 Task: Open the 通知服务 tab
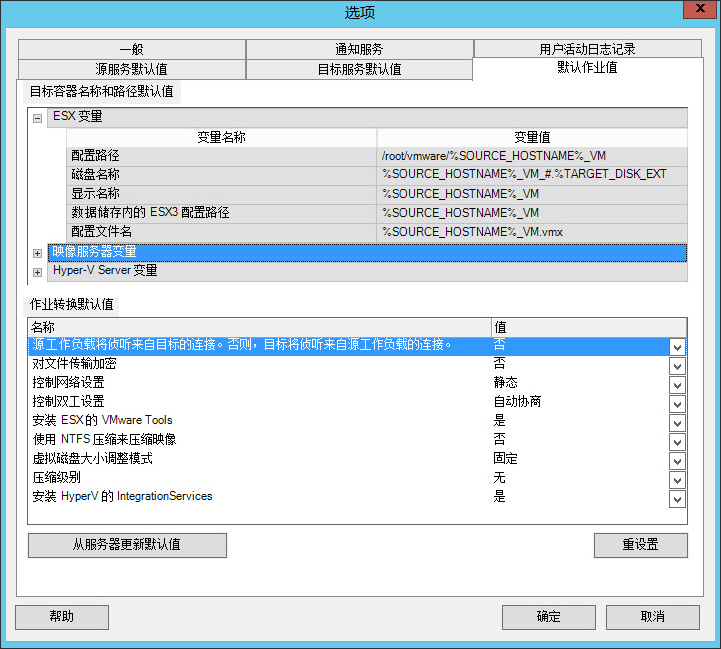coord(359,49)
